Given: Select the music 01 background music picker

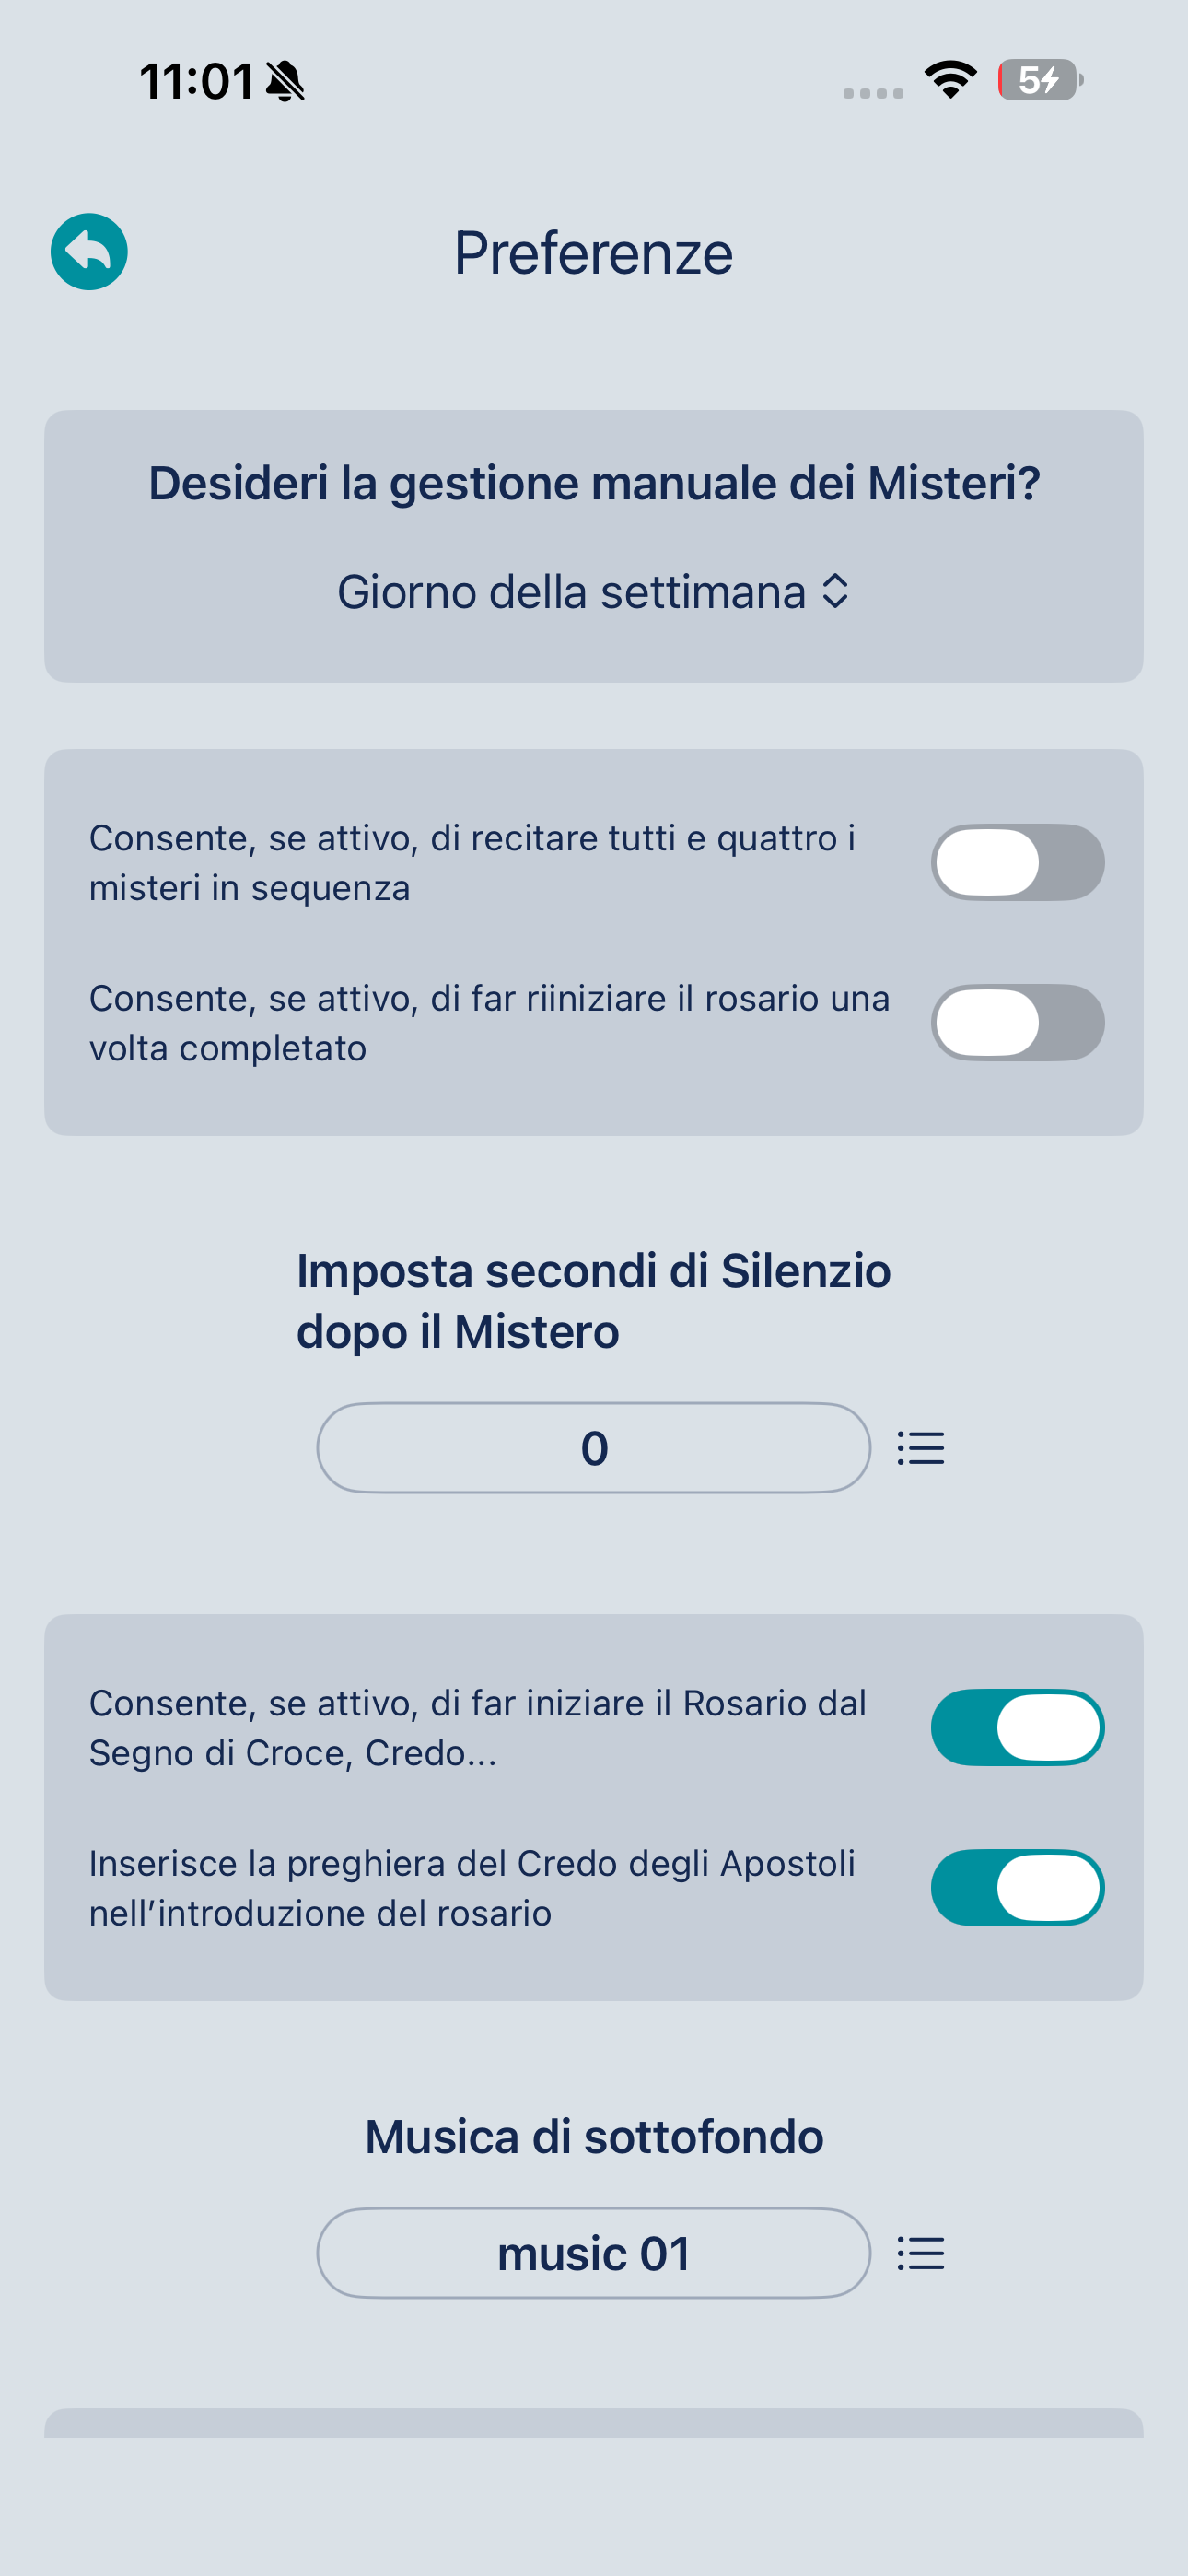Looking at the screenshot, I should click(x=593, y=2253).
